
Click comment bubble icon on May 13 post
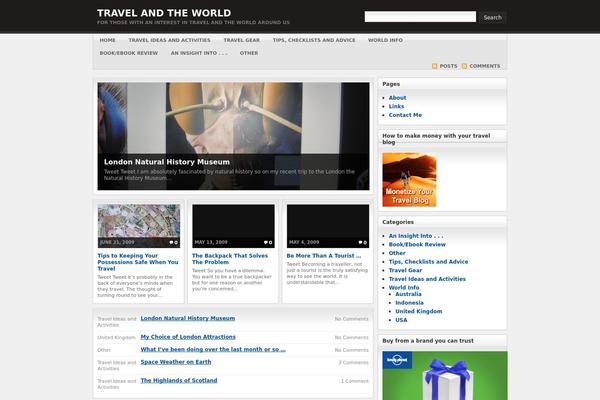tap(266, 242)
